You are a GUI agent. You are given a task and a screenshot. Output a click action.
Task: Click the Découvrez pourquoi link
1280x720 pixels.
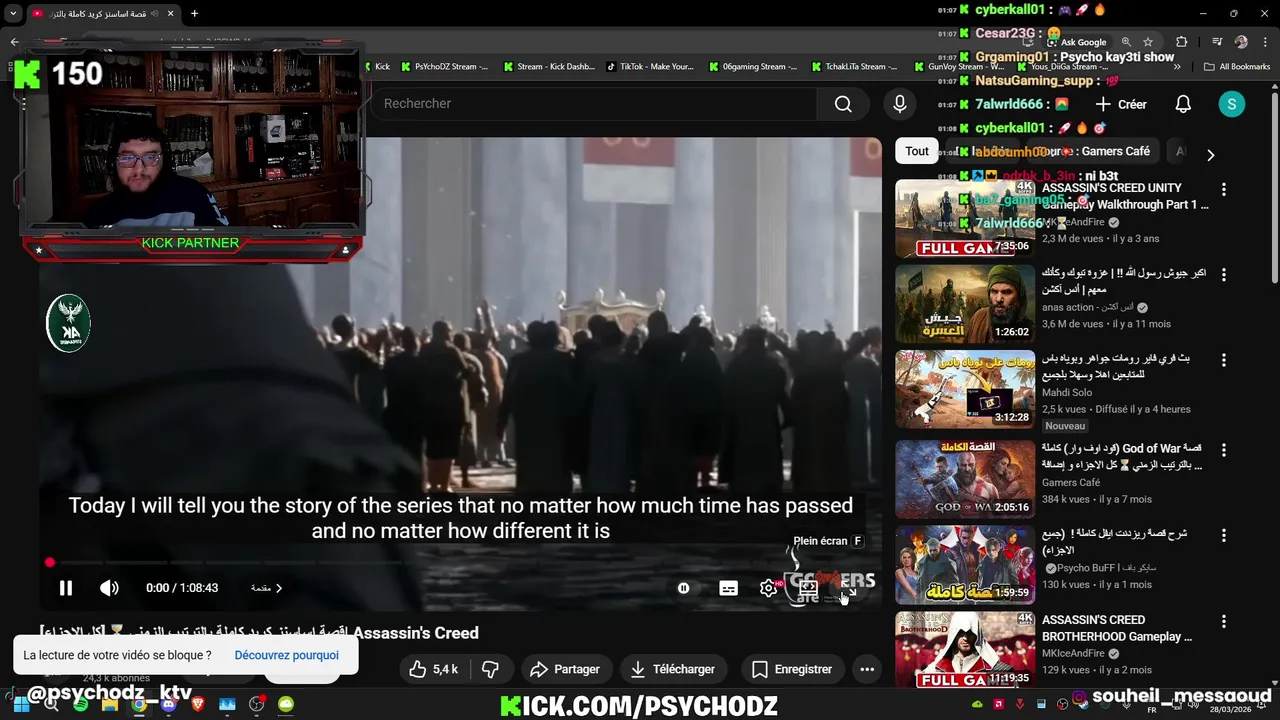coord(286,655)
